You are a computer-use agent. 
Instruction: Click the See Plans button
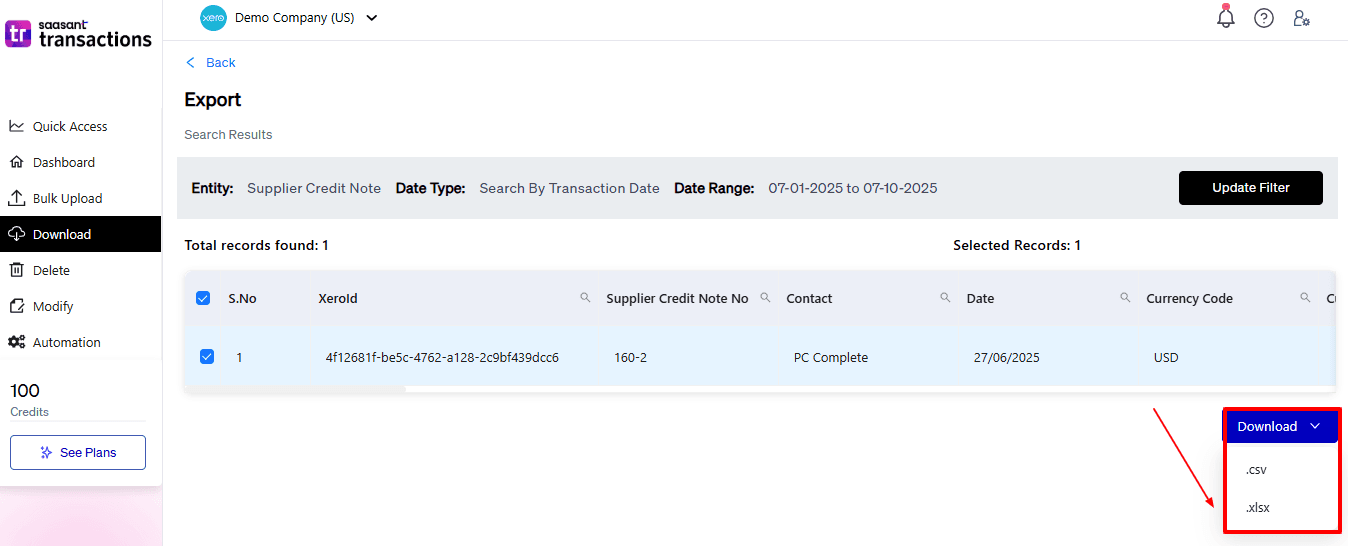pos(78,452)
